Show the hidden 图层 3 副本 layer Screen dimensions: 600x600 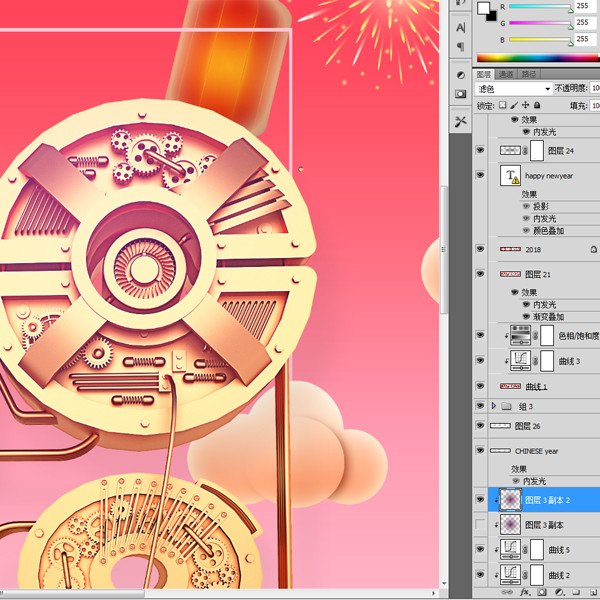point(480,524)
